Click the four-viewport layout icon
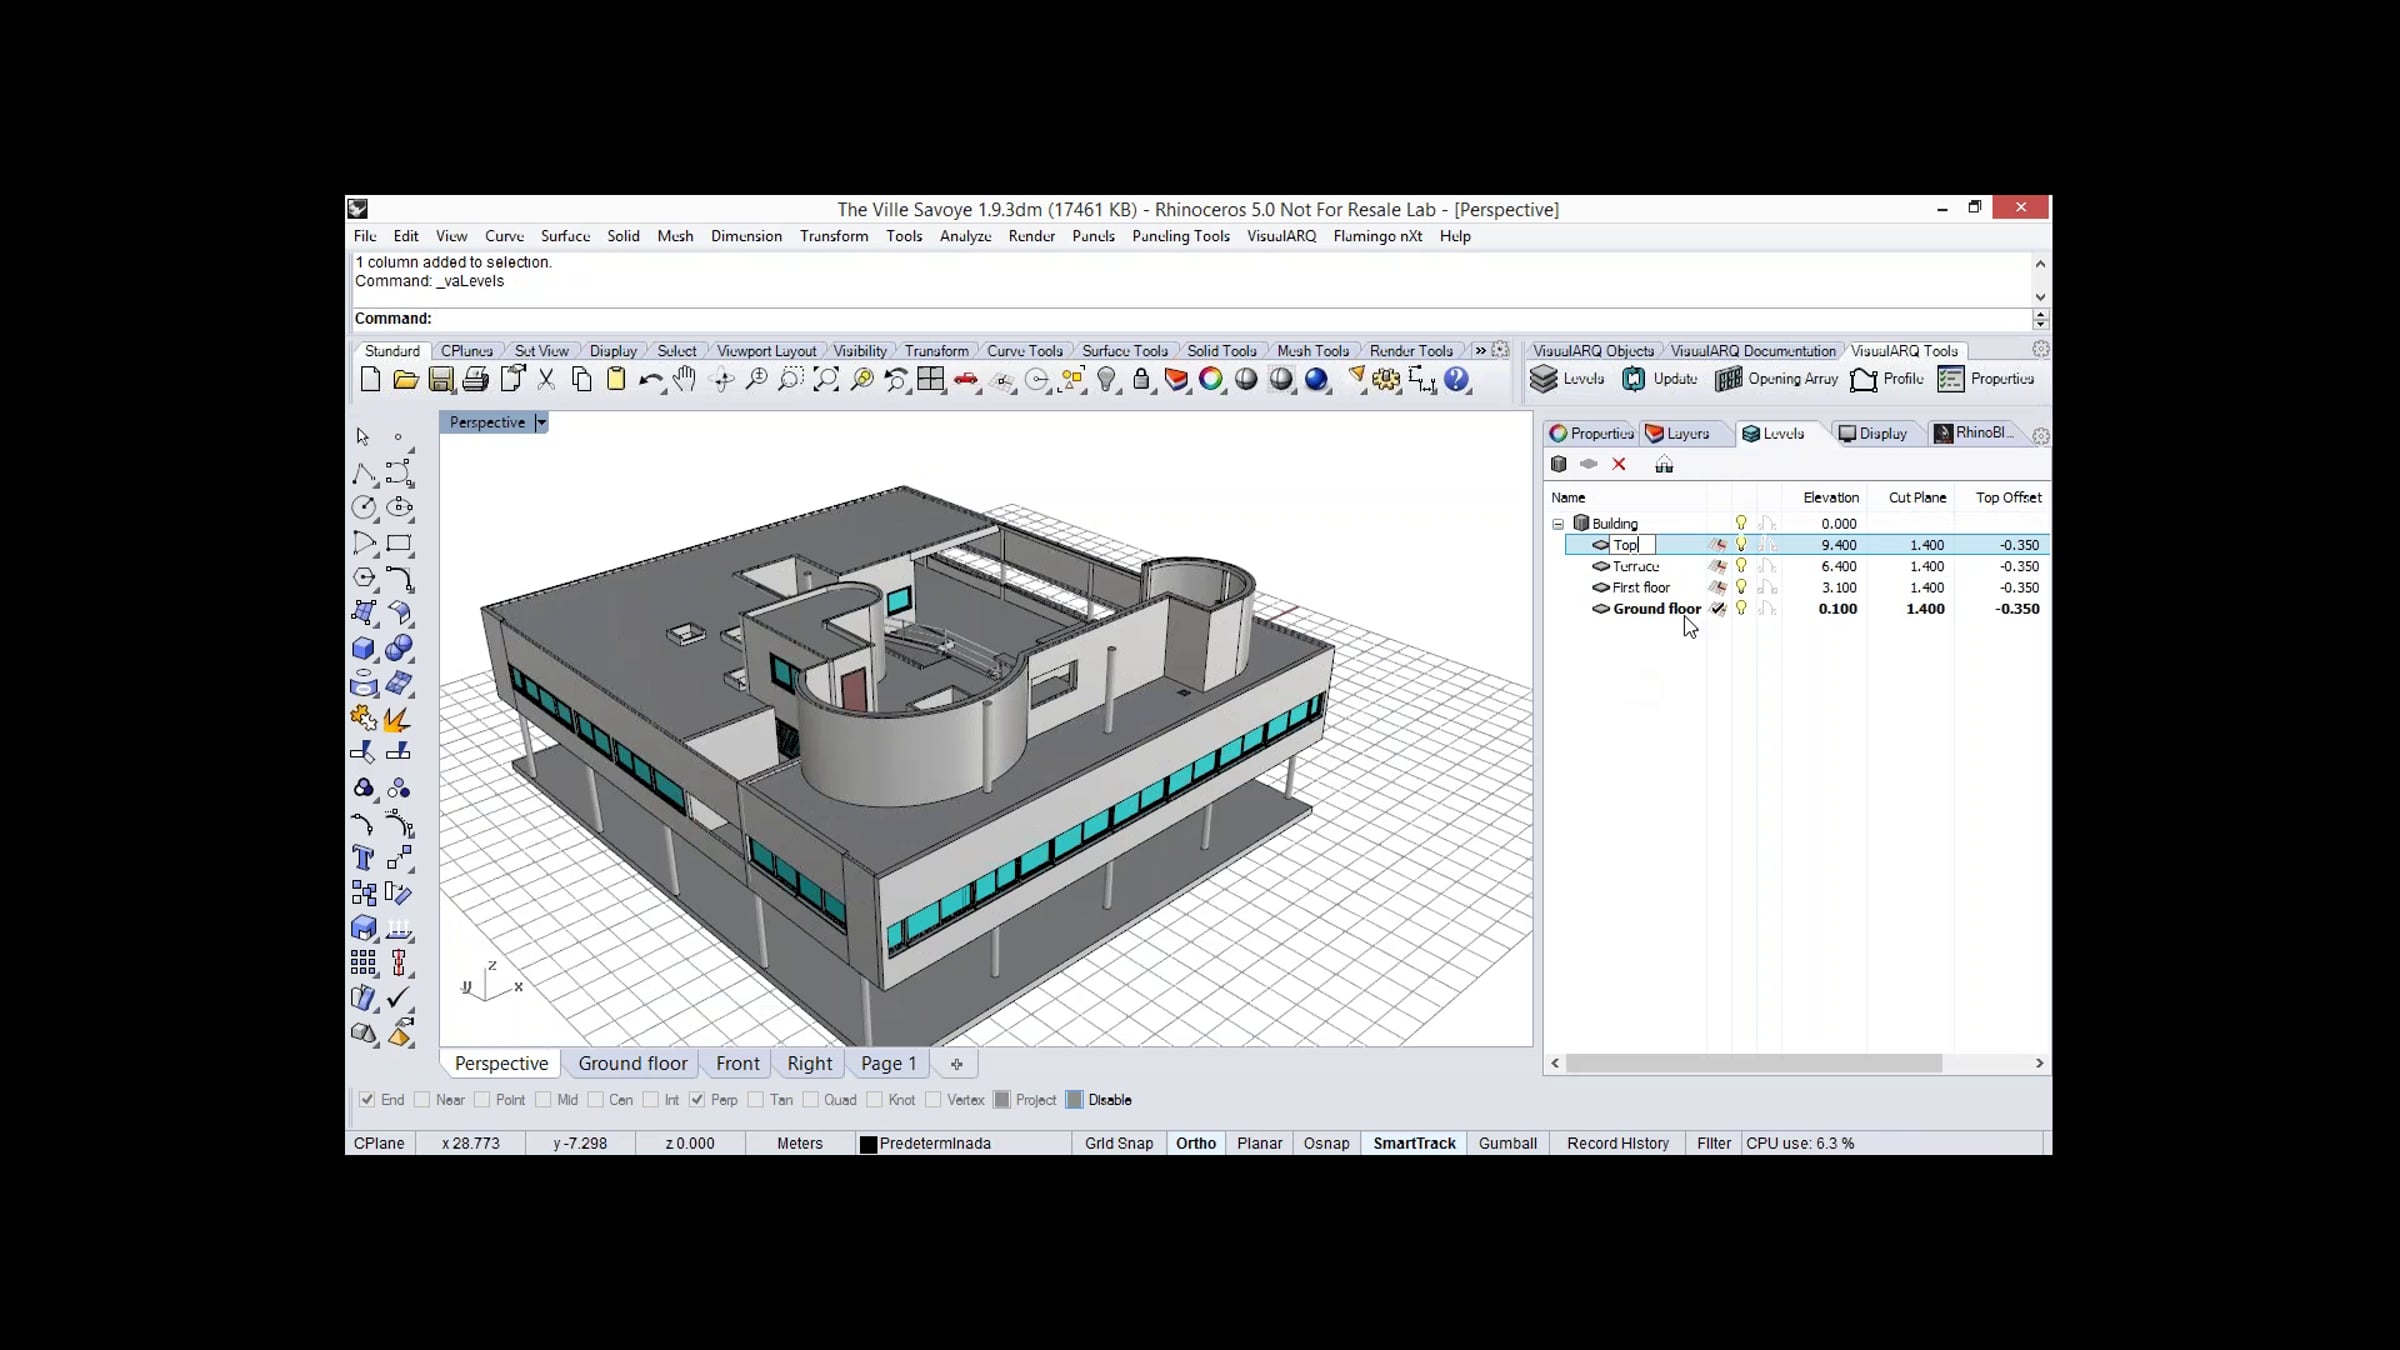 point(931,379)
